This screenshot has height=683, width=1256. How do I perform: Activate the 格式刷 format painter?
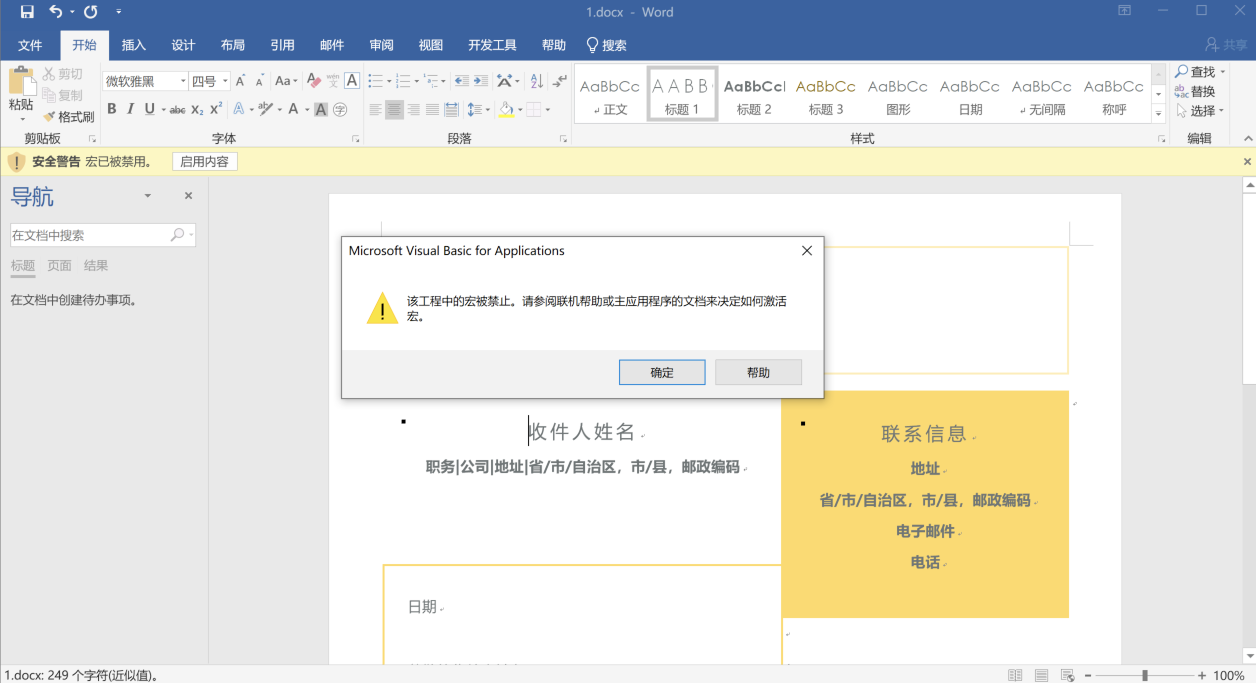pyautogui.click(x=69, y=116)
